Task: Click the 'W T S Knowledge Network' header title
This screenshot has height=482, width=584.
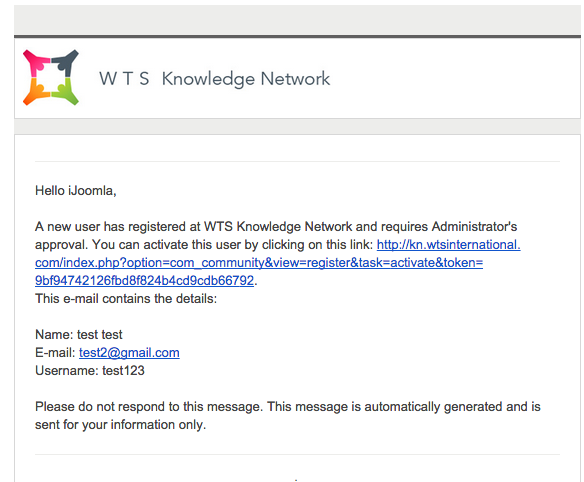Action: coord(215,79)
